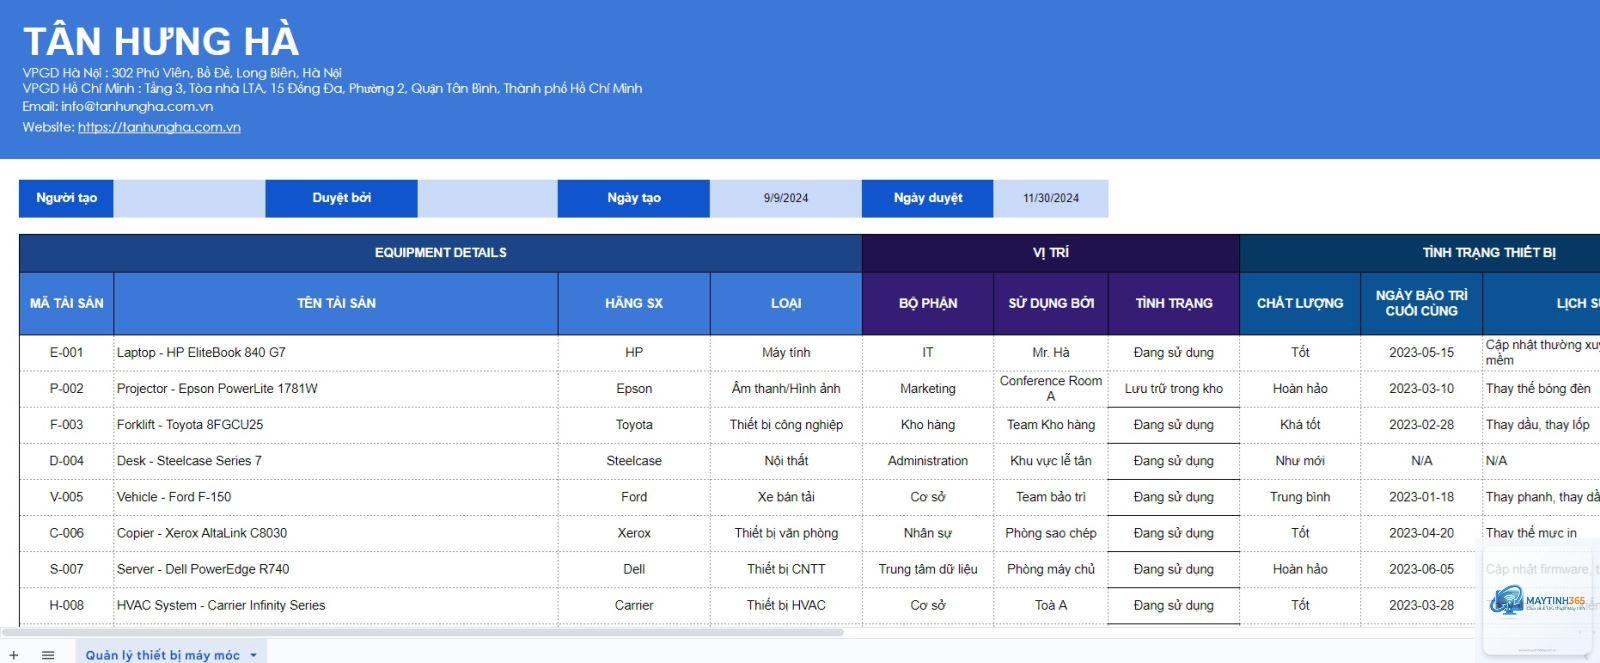Select the Marketing department cell
This screenshot has height=663, width=1600.
click(928, 389)
